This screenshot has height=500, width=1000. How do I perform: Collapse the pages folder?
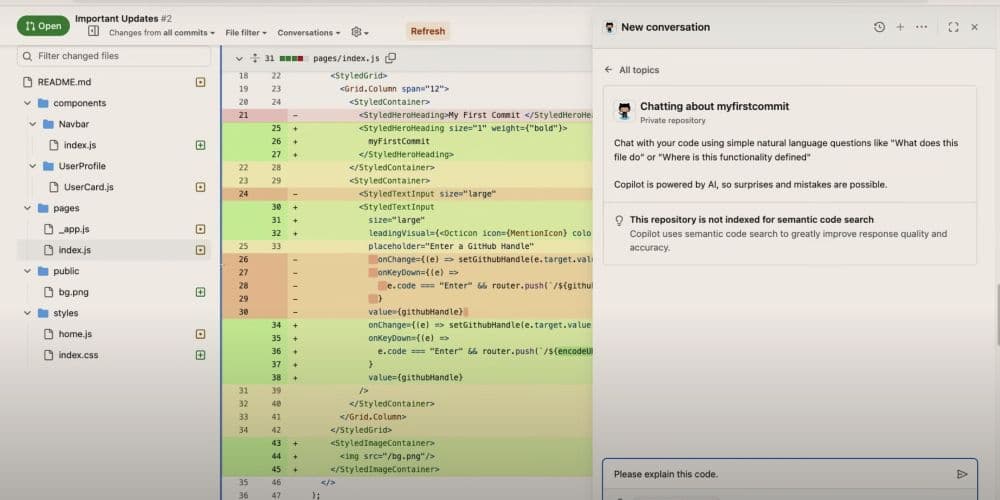27,209
